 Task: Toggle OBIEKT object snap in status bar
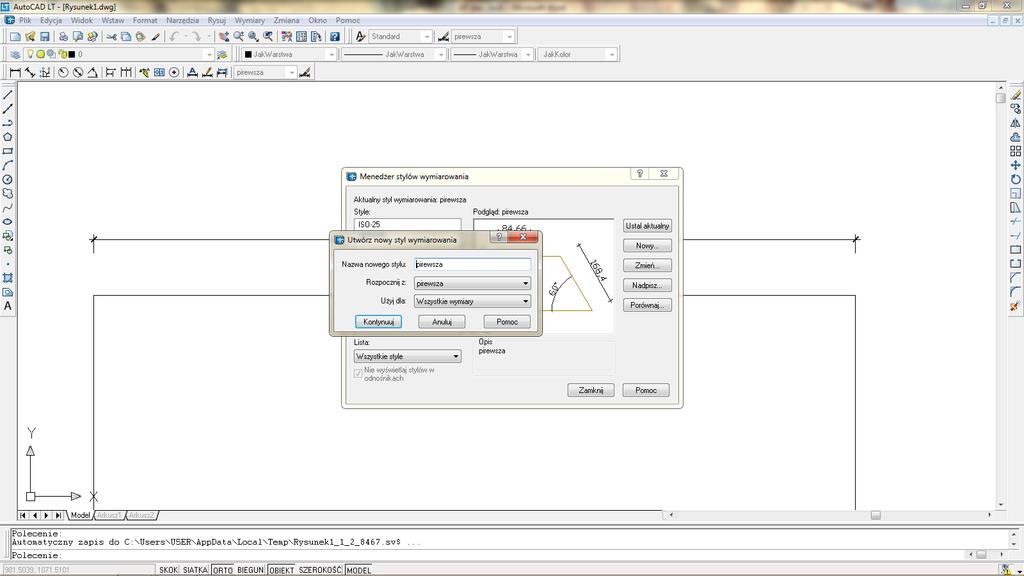(x=281, y=570)
